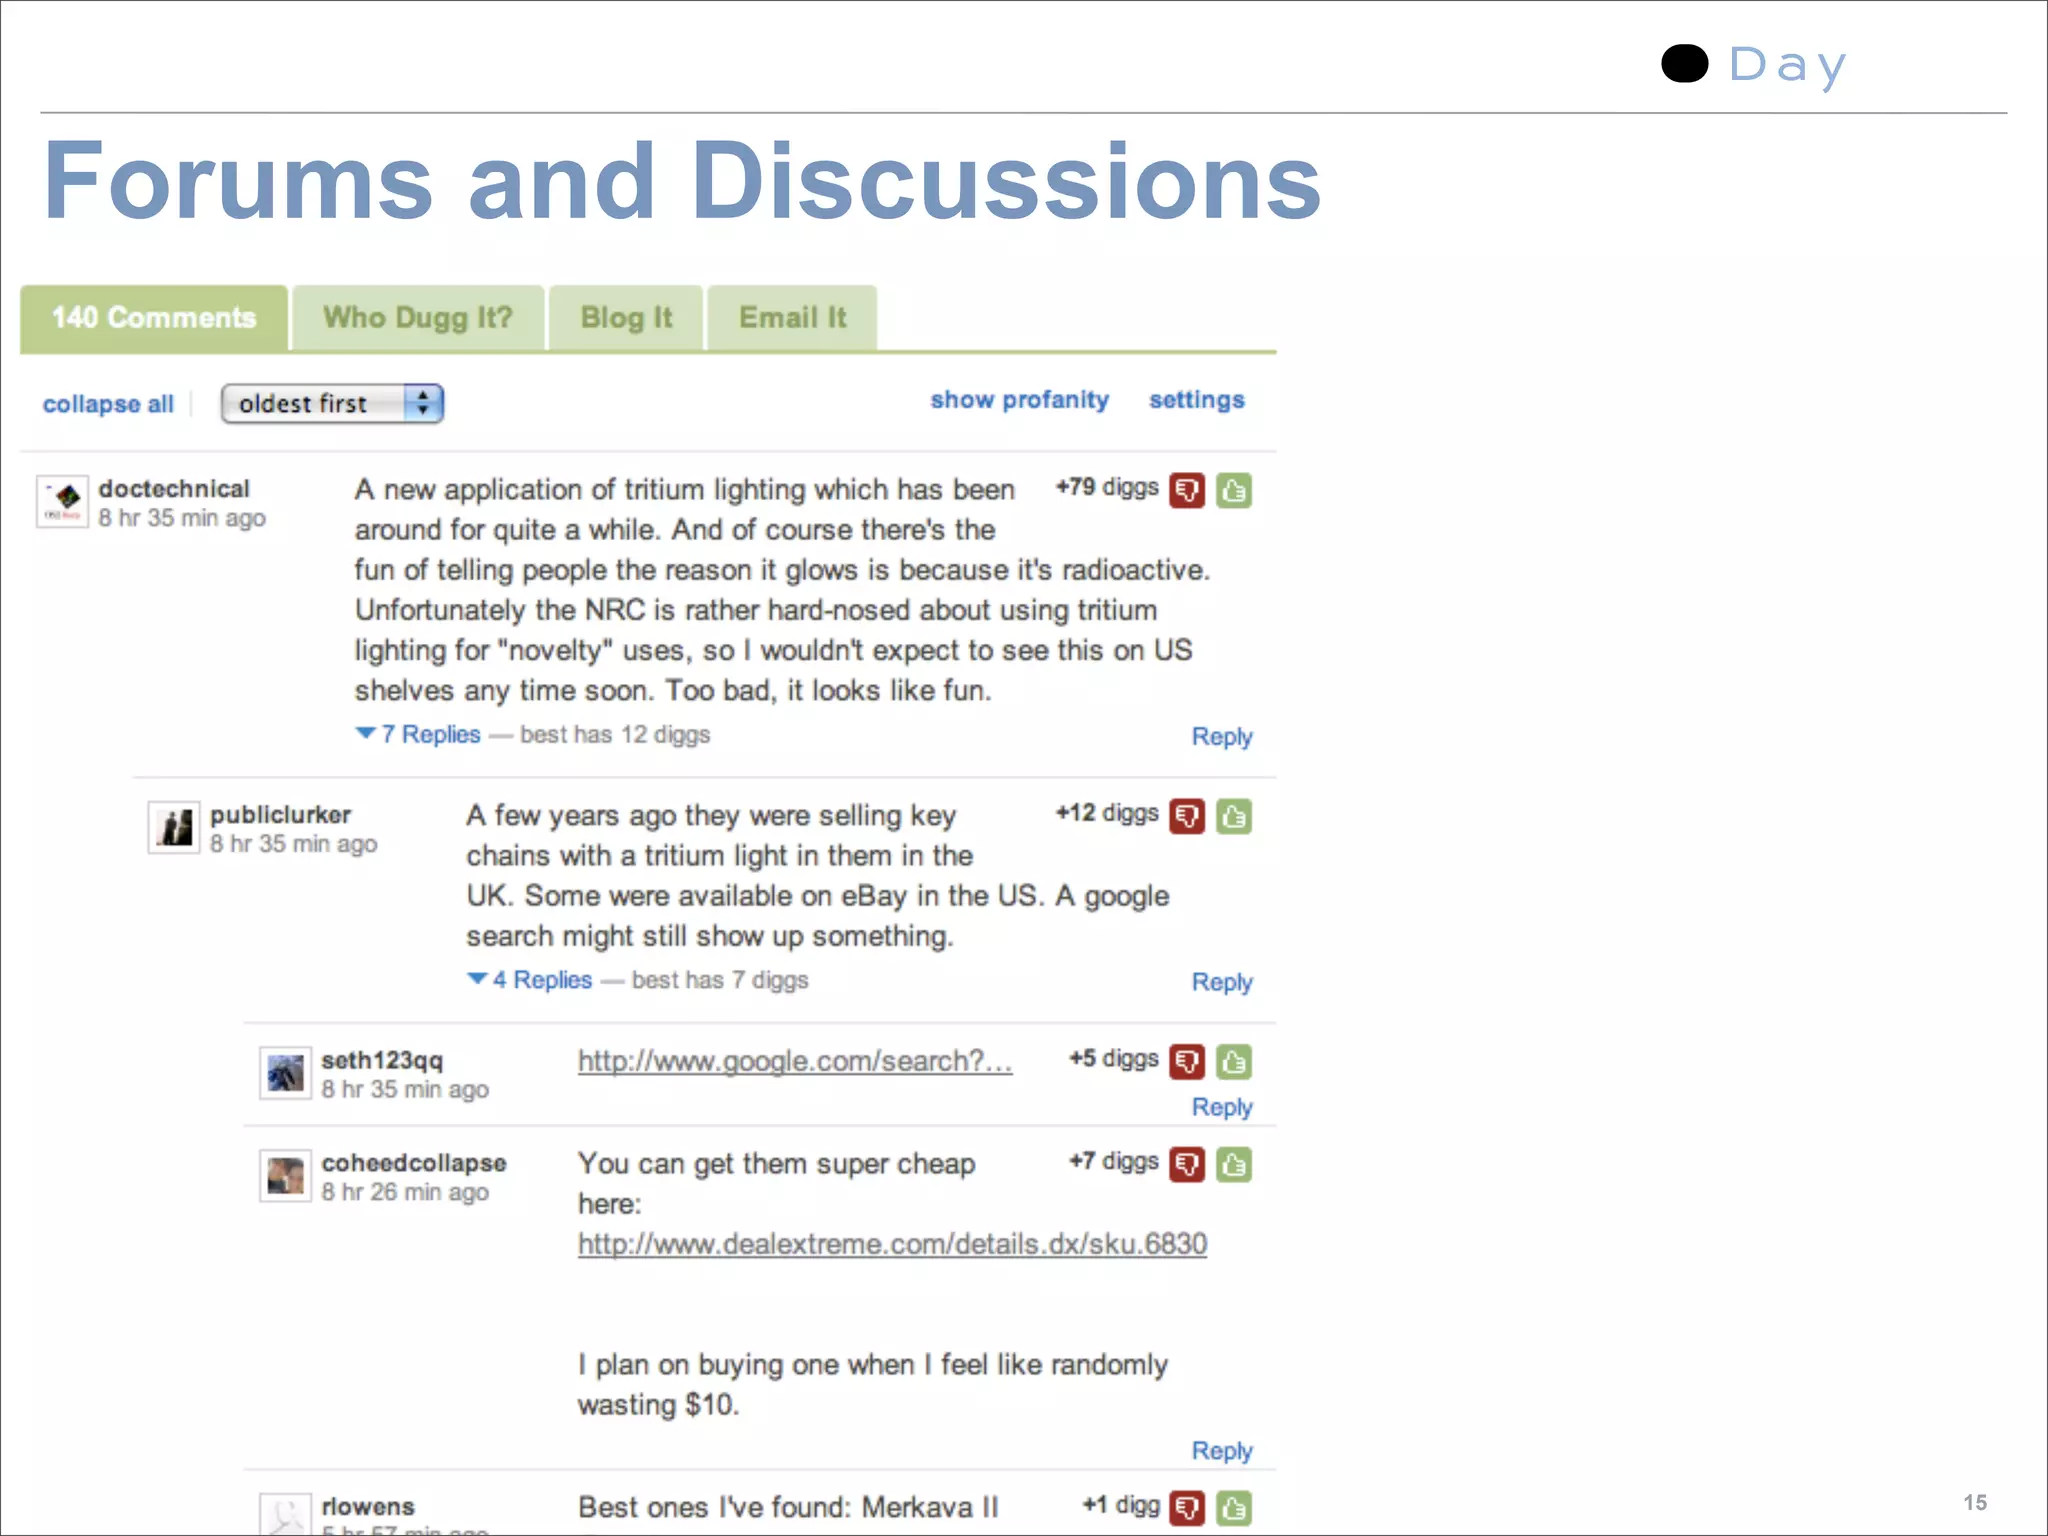
Task: Click 'best has 12 diggs' text
Action: pyautogui.click(x=615, y=734)
